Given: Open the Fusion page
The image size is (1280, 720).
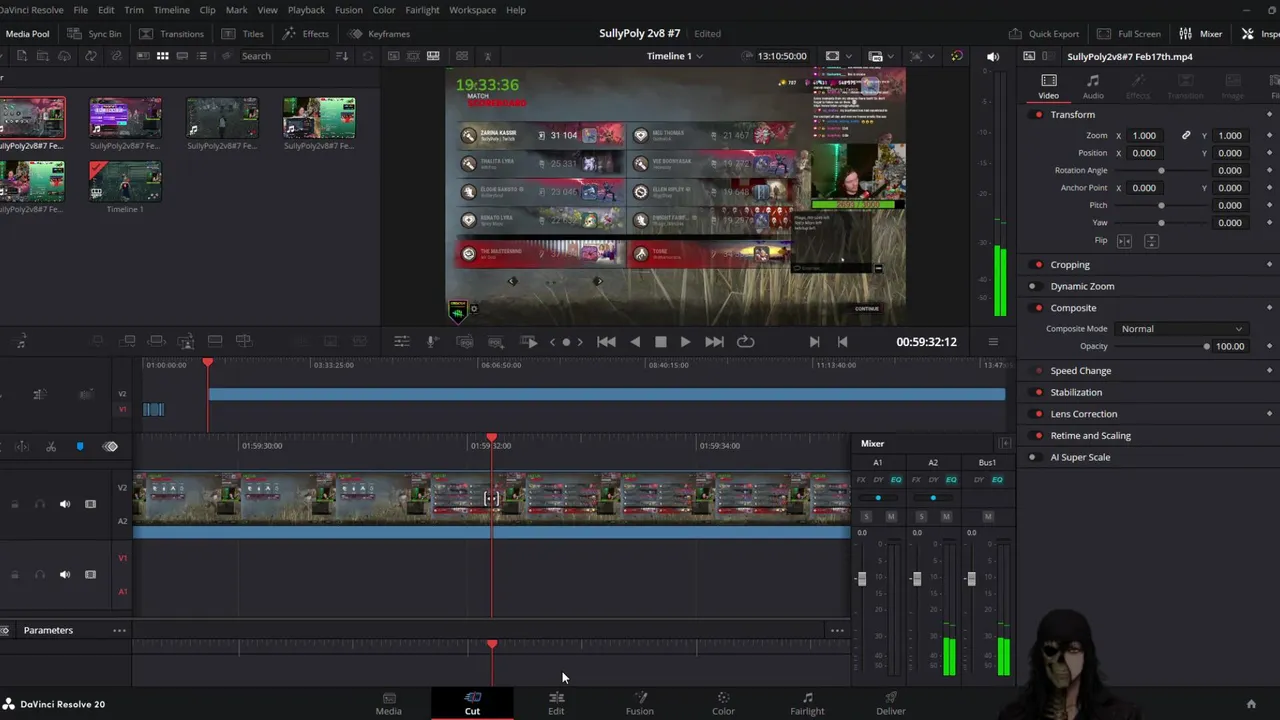Looking at the screenshot, I should click(x=640, y=704).
